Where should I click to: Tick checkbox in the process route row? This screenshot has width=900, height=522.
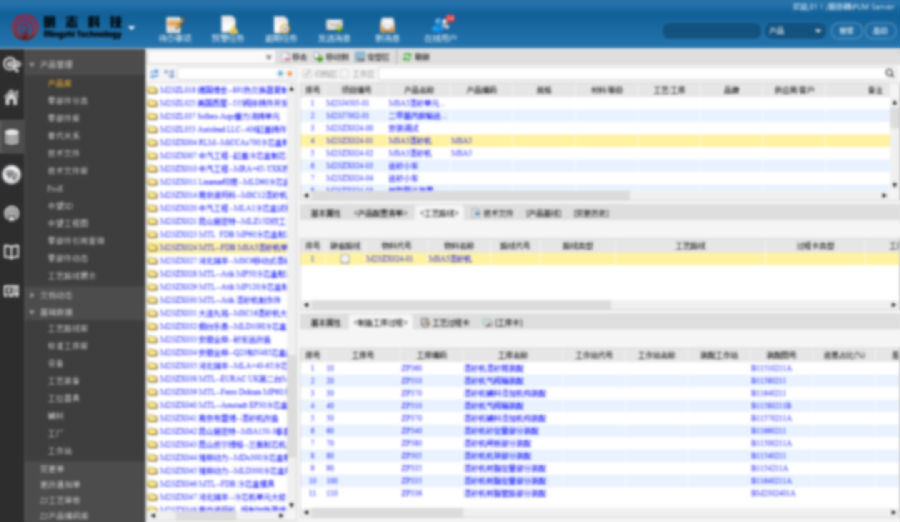pos(344,259)
